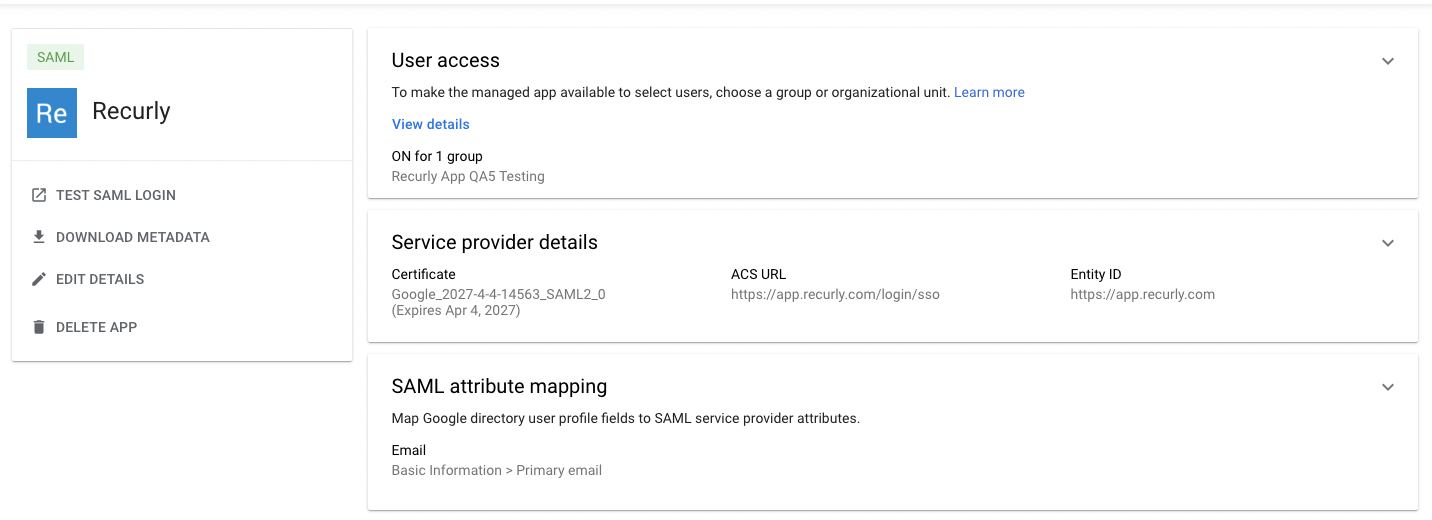Click the ACS URL value https://app.recurly.com/login/sso
Screen dimensions: 1432x520
point(835,294)
